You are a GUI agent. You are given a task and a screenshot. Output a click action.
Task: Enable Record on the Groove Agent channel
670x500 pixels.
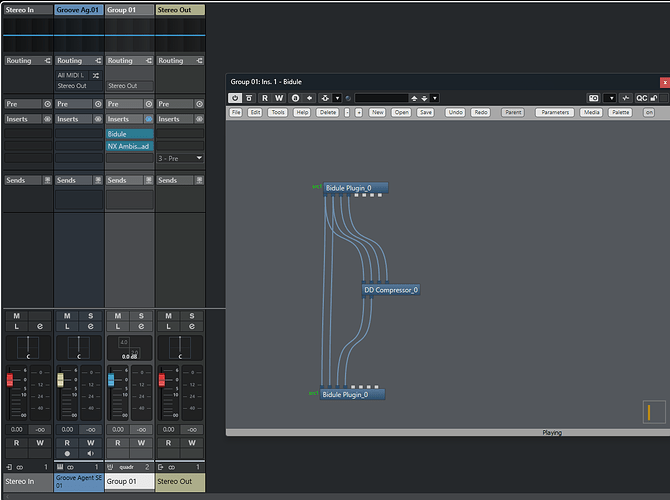click(x=67, y=453)
